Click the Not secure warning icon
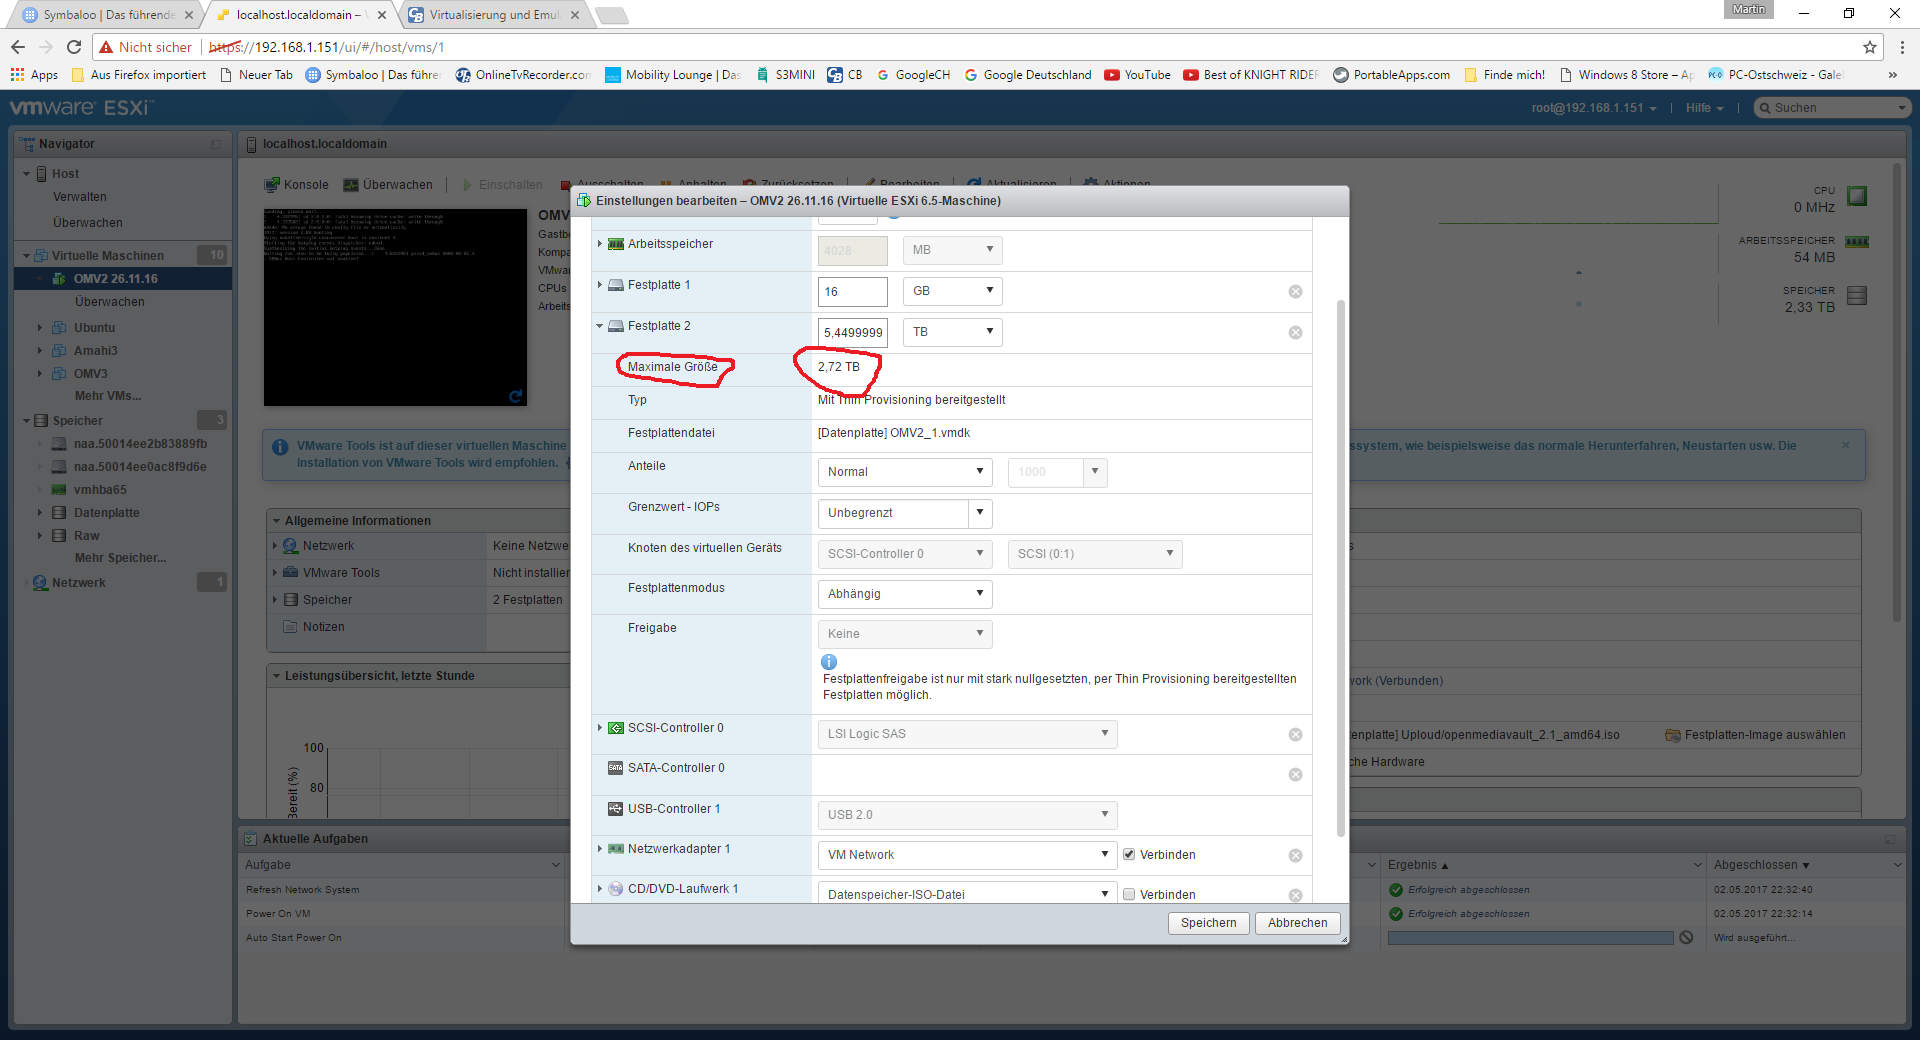The height and width of the screenshot is (1040, 1920). [106, 47]
